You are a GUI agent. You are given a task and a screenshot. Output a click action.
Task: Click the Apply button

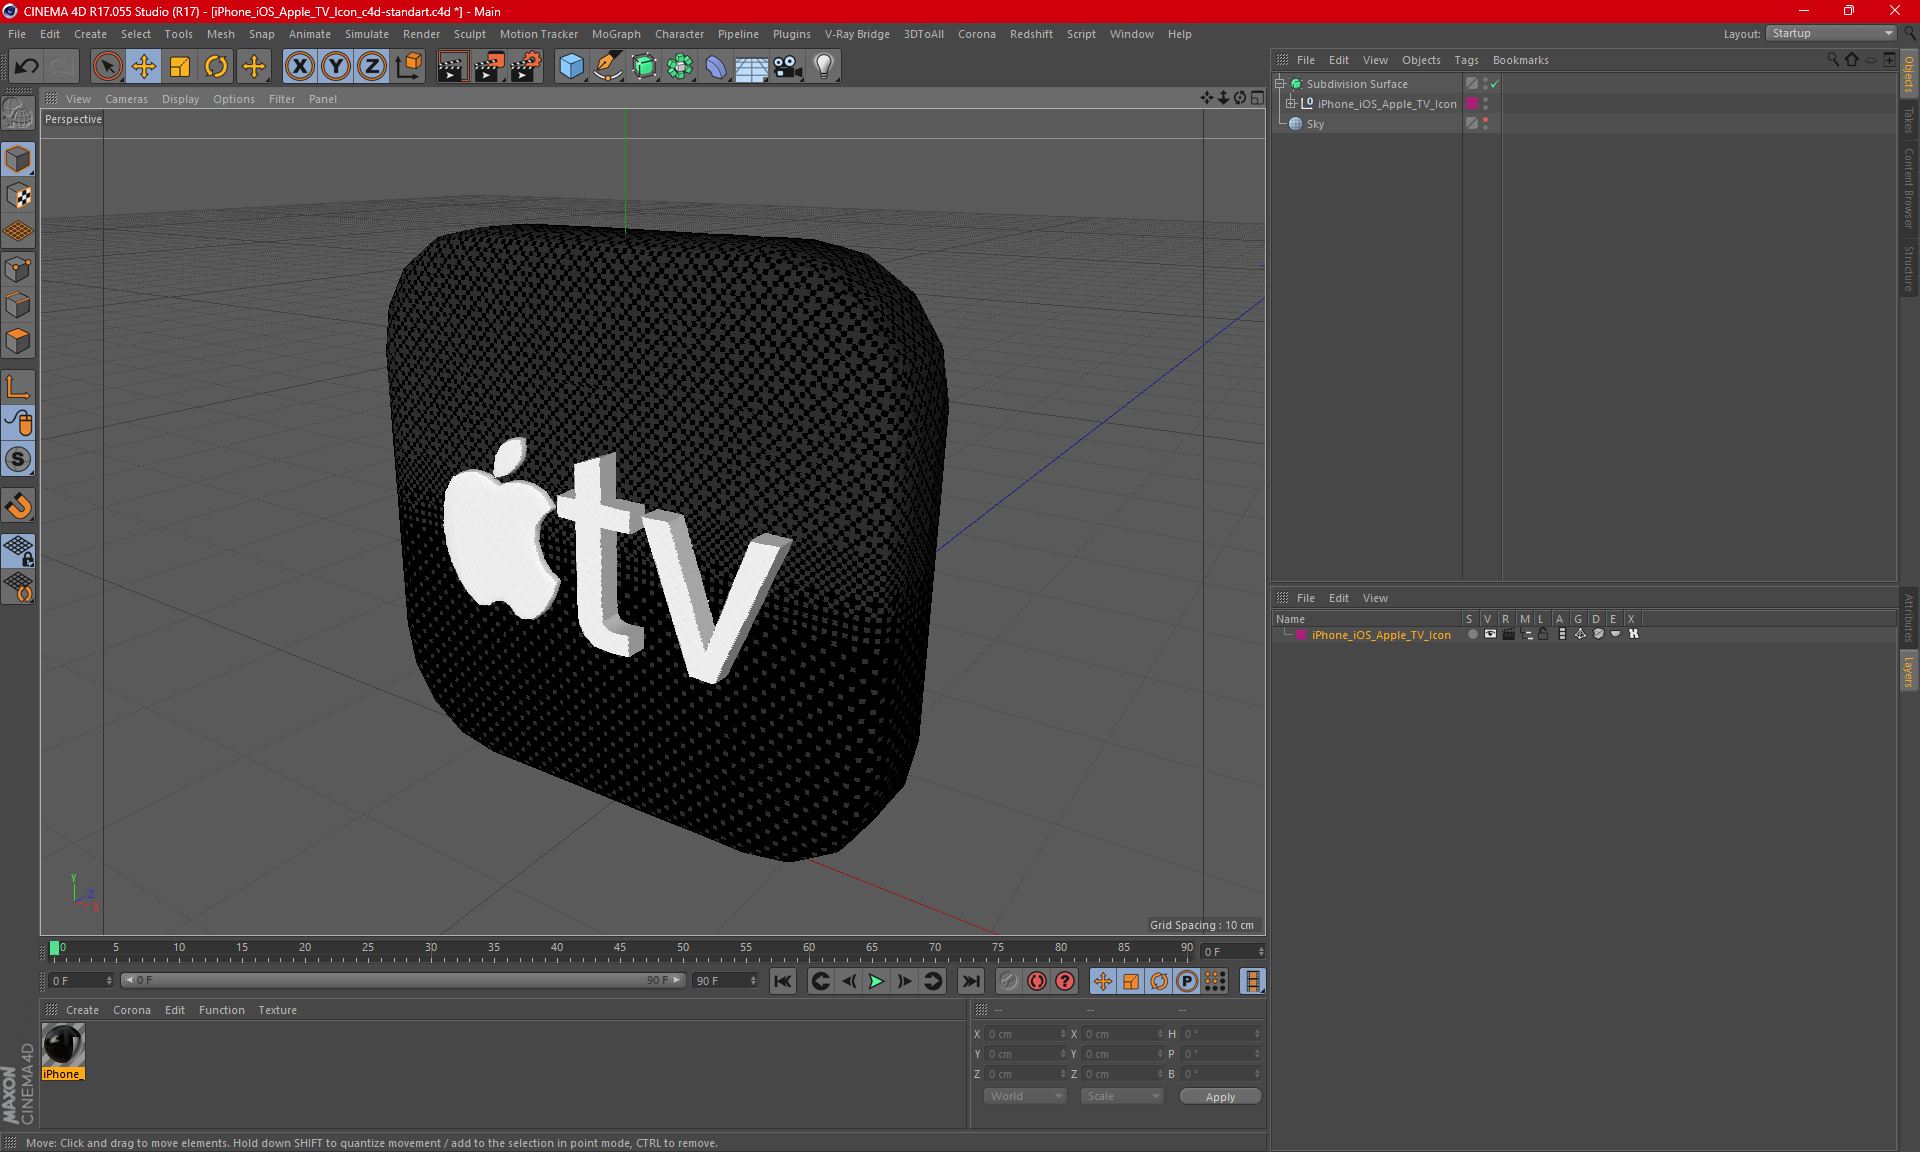click(1220, 1097)
